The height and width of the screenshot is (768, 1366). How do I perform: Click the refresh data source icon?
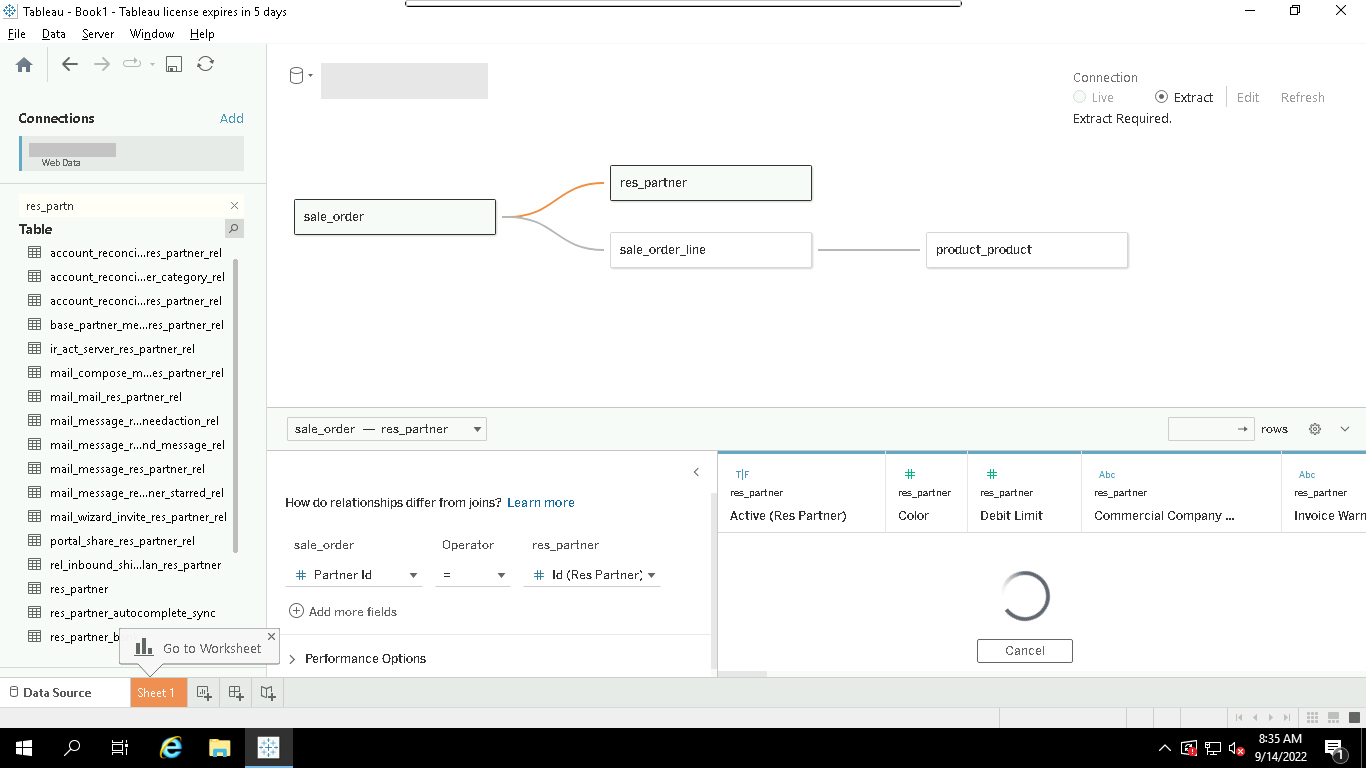205,64
